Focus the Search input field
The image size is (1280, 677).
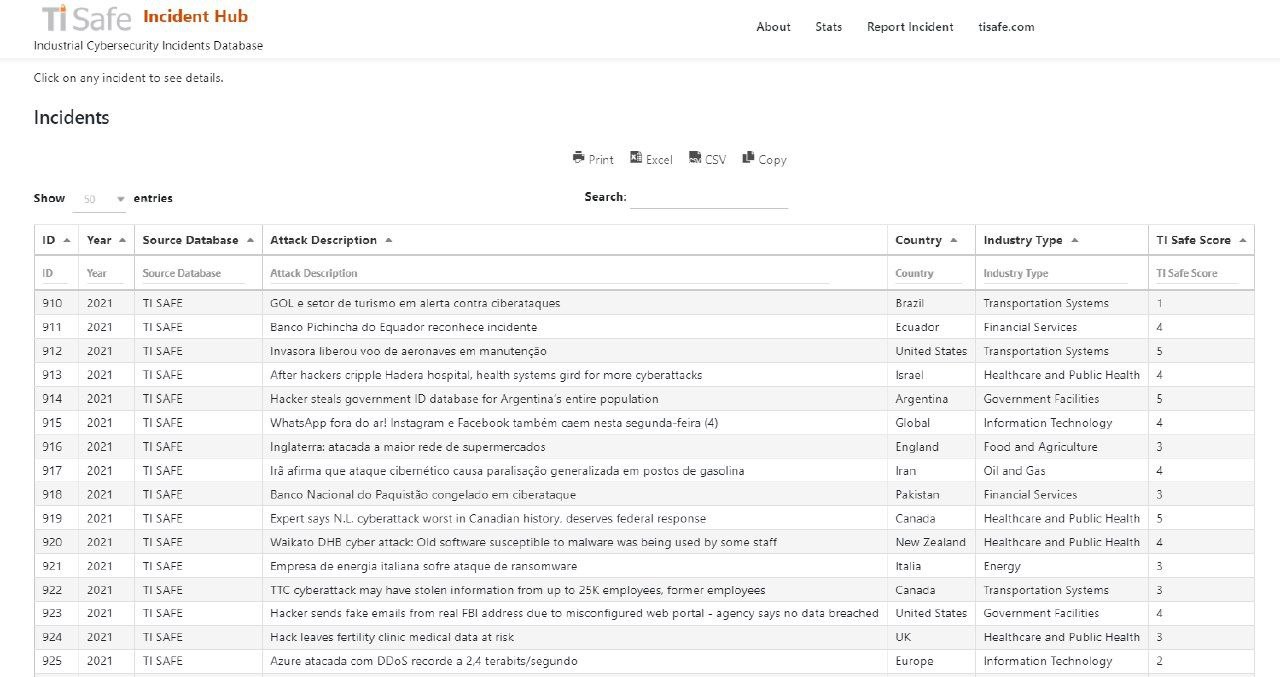(x=709, y=197)
